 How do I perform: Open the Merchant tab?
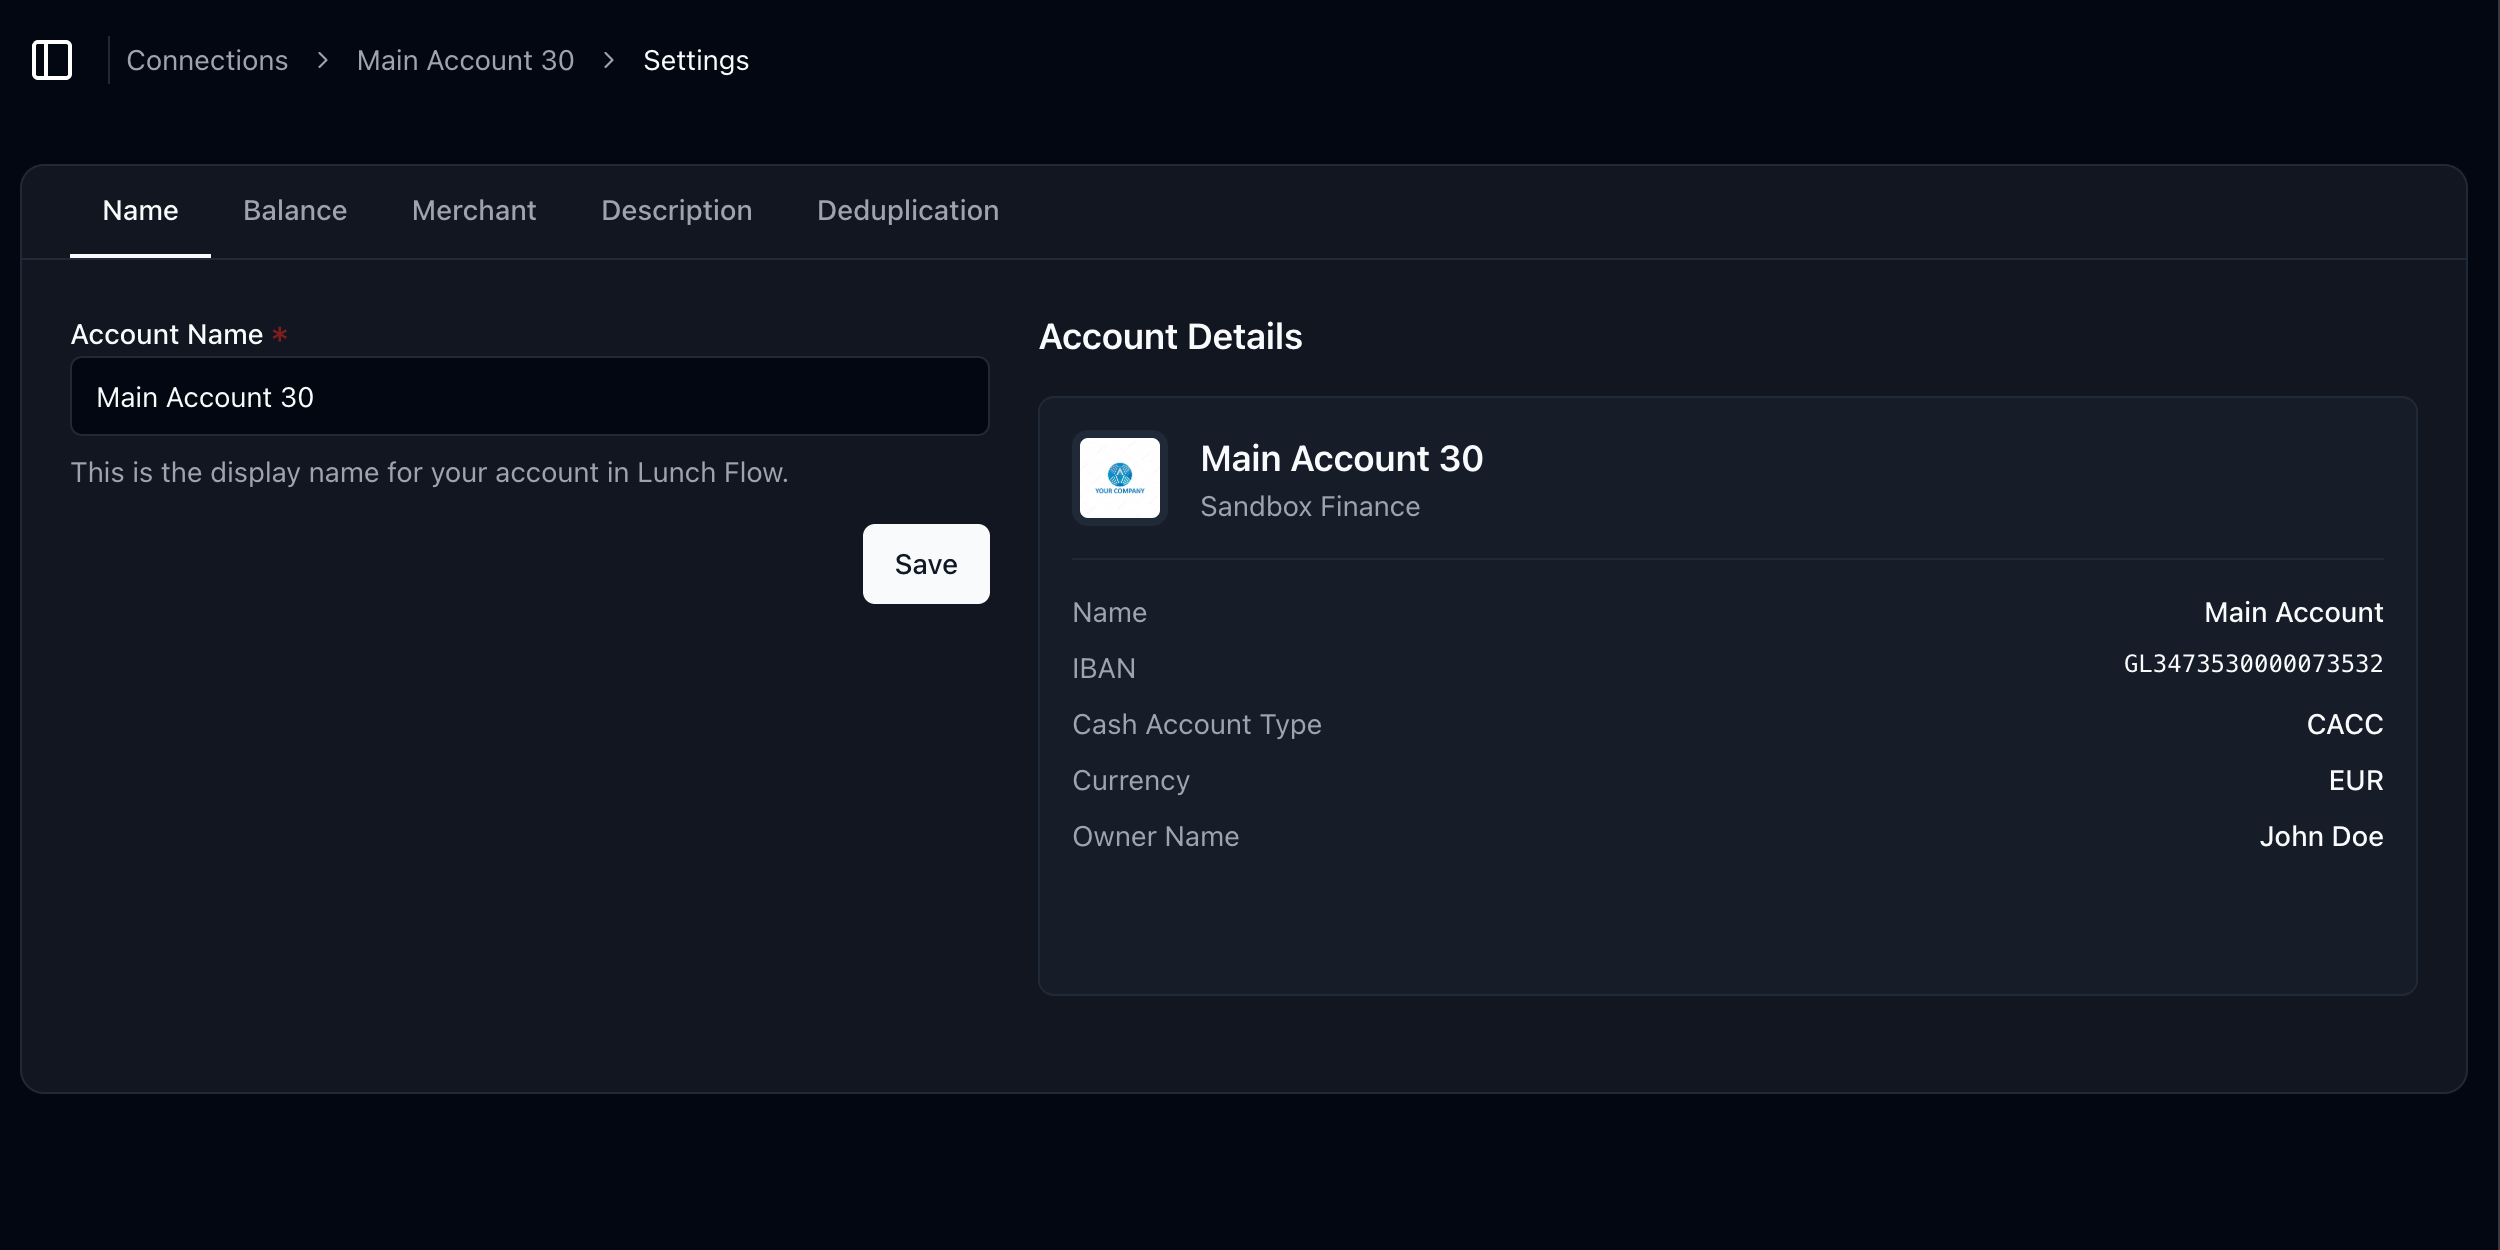pos(474,211)
